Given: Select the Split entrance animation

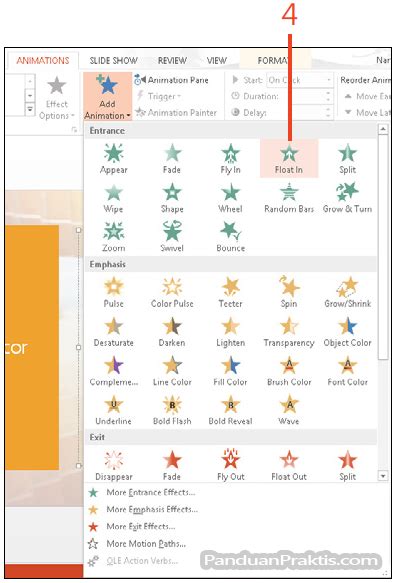Looking at the screenshot, I should 347,159.
